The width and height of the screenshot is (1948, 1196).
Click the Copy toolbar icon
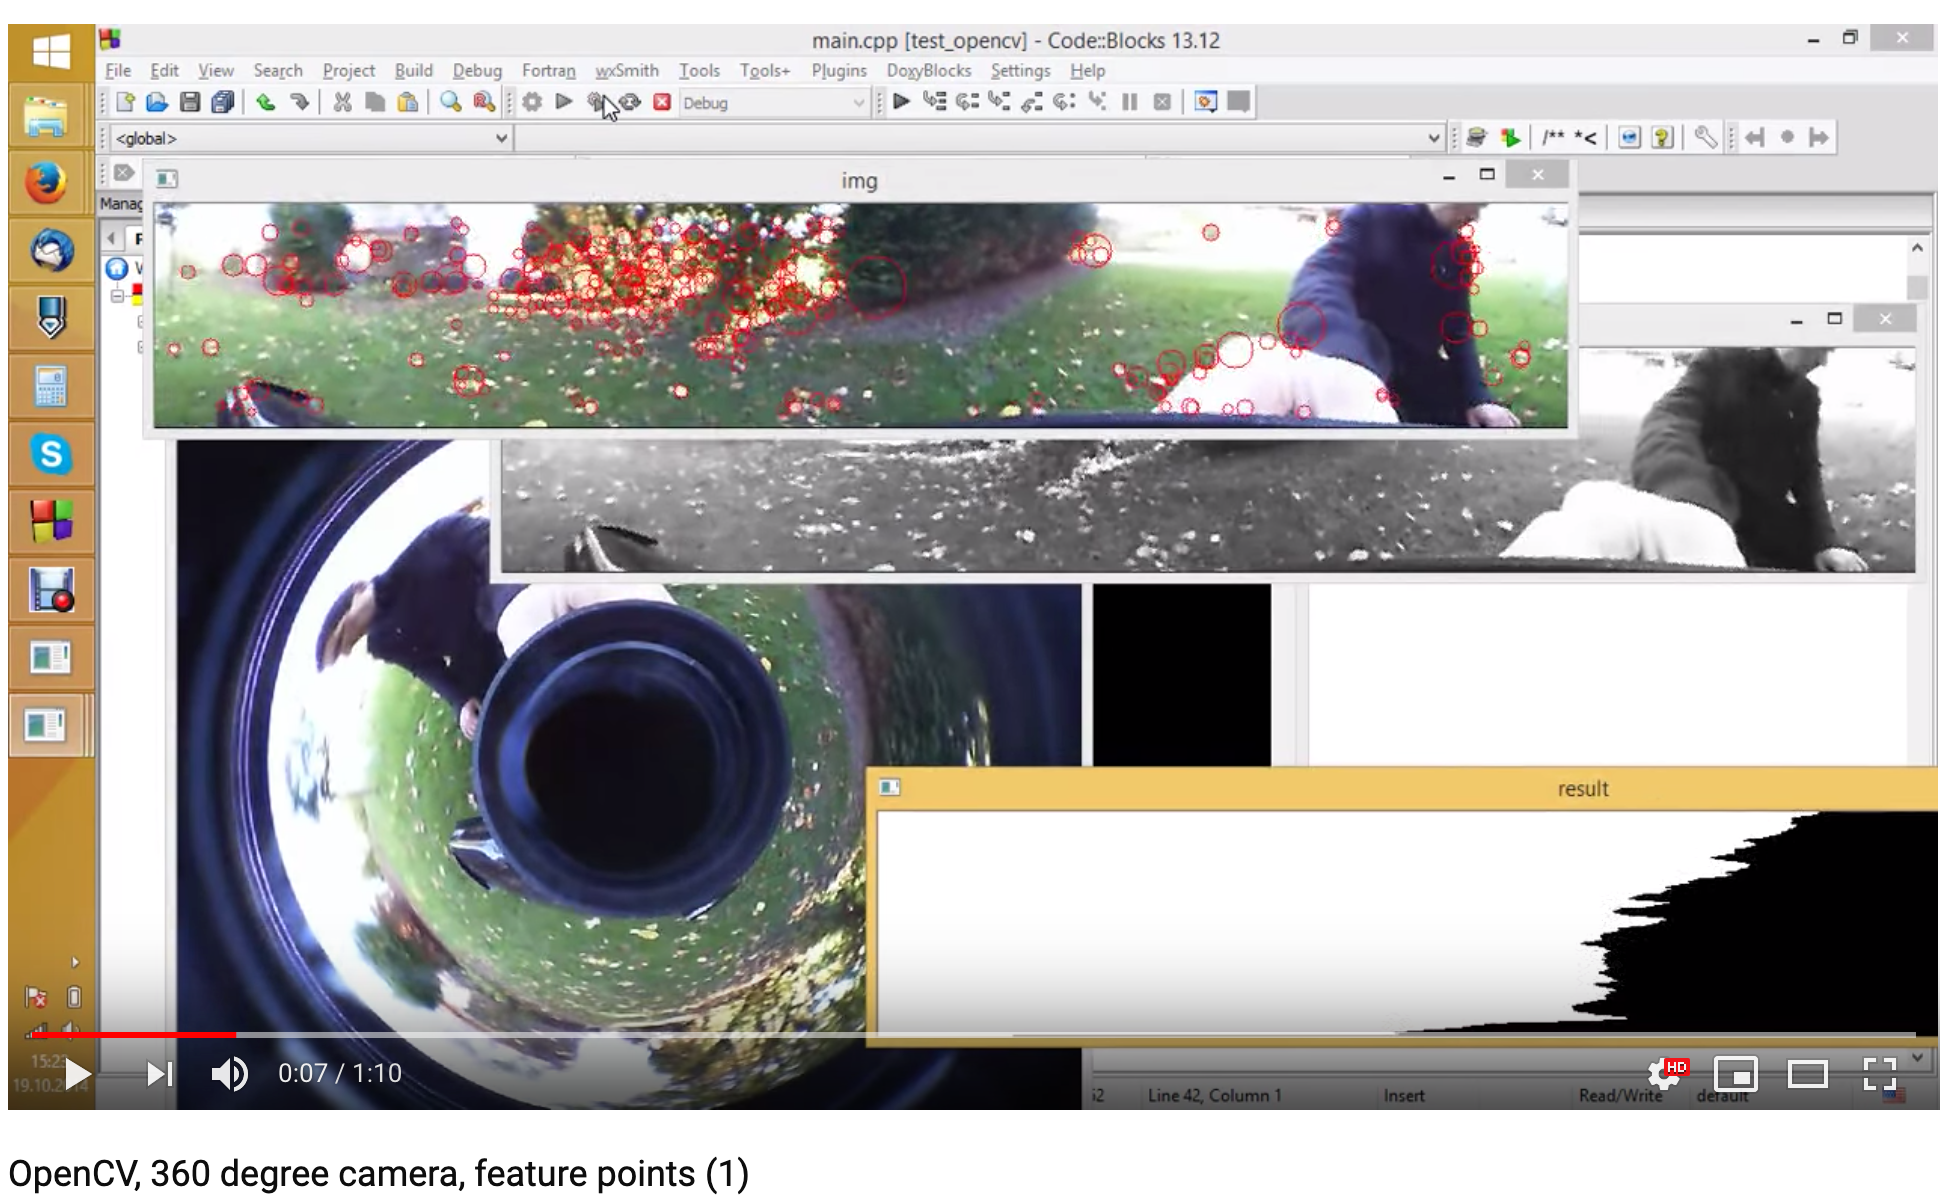coord(375,102)
